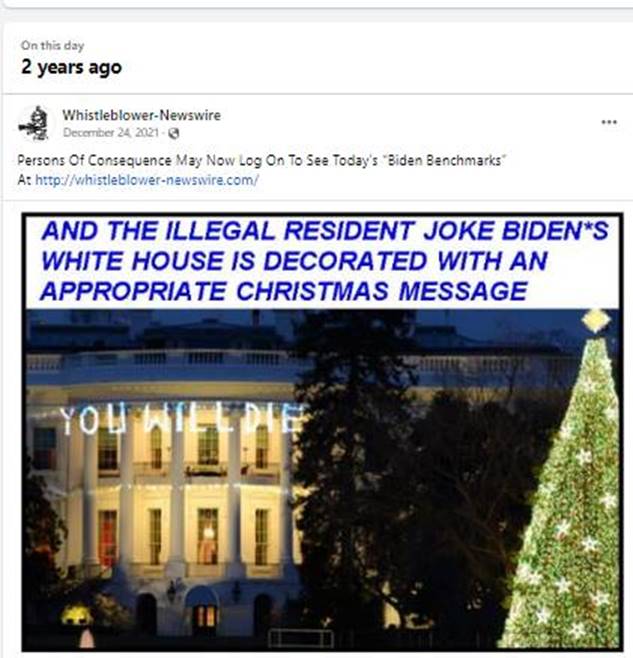Open the whistleblower-newswire.com hyperlink
633x658 pixels.
click(x=146, y=180)
